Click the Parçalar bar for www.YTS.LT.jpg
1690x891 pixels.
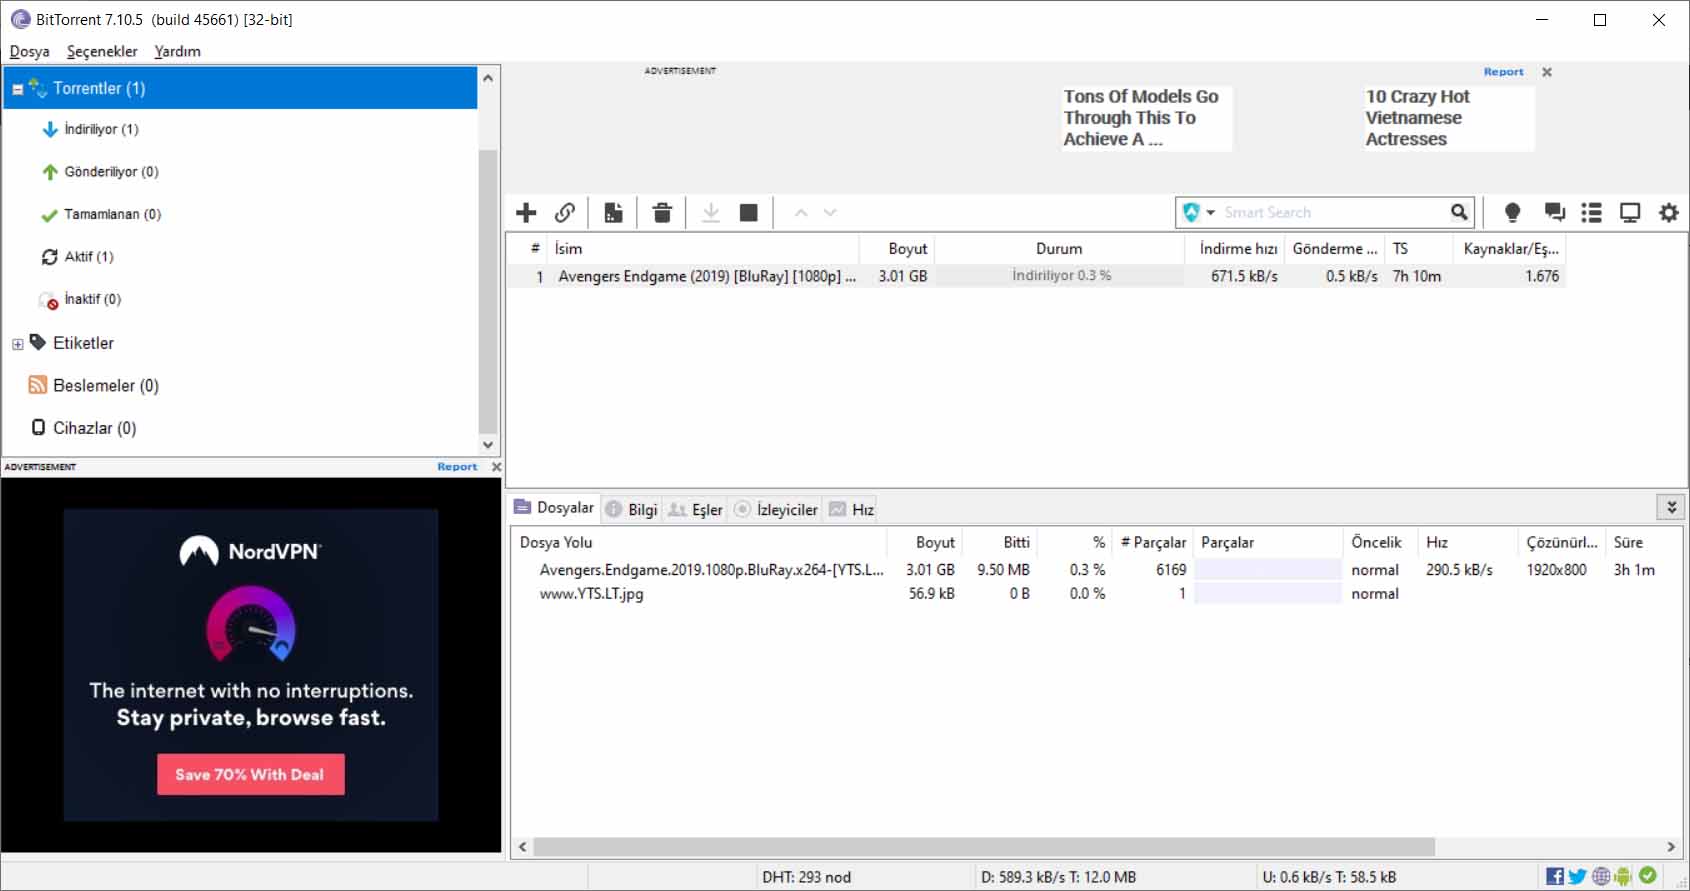1268,594
